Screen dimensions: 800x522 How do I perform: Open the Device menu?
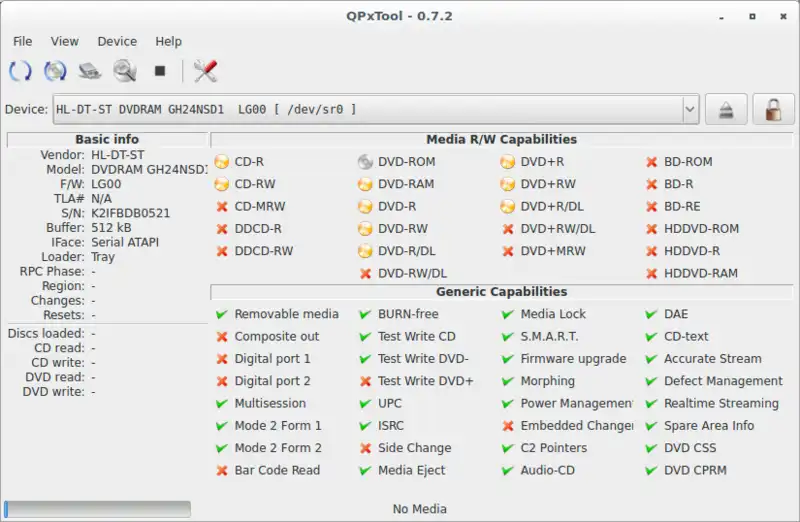117,41
